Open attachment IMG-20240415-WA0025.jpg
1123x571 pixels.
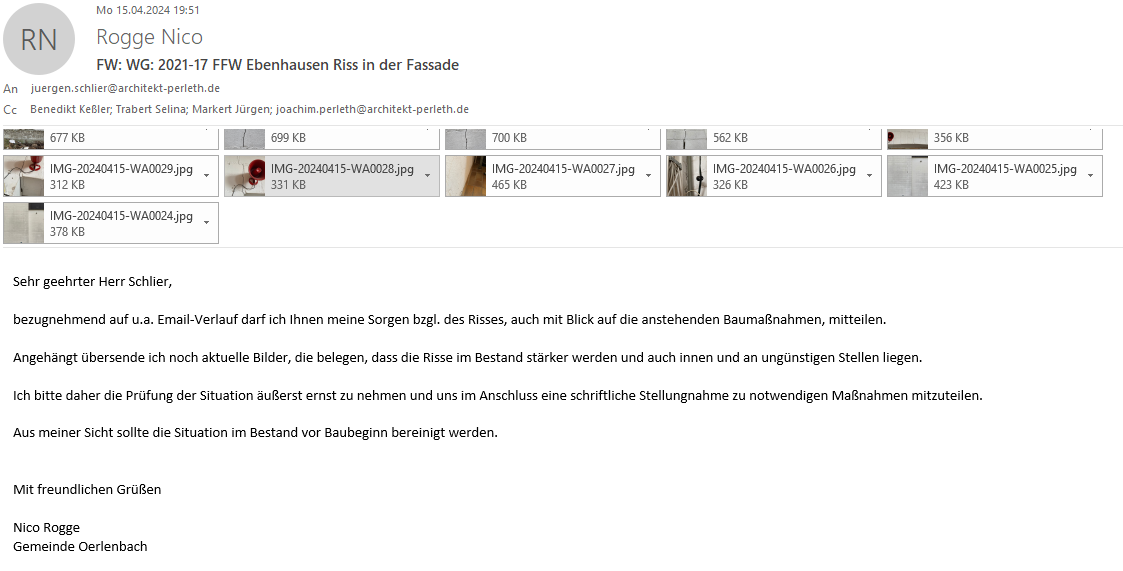995,176
